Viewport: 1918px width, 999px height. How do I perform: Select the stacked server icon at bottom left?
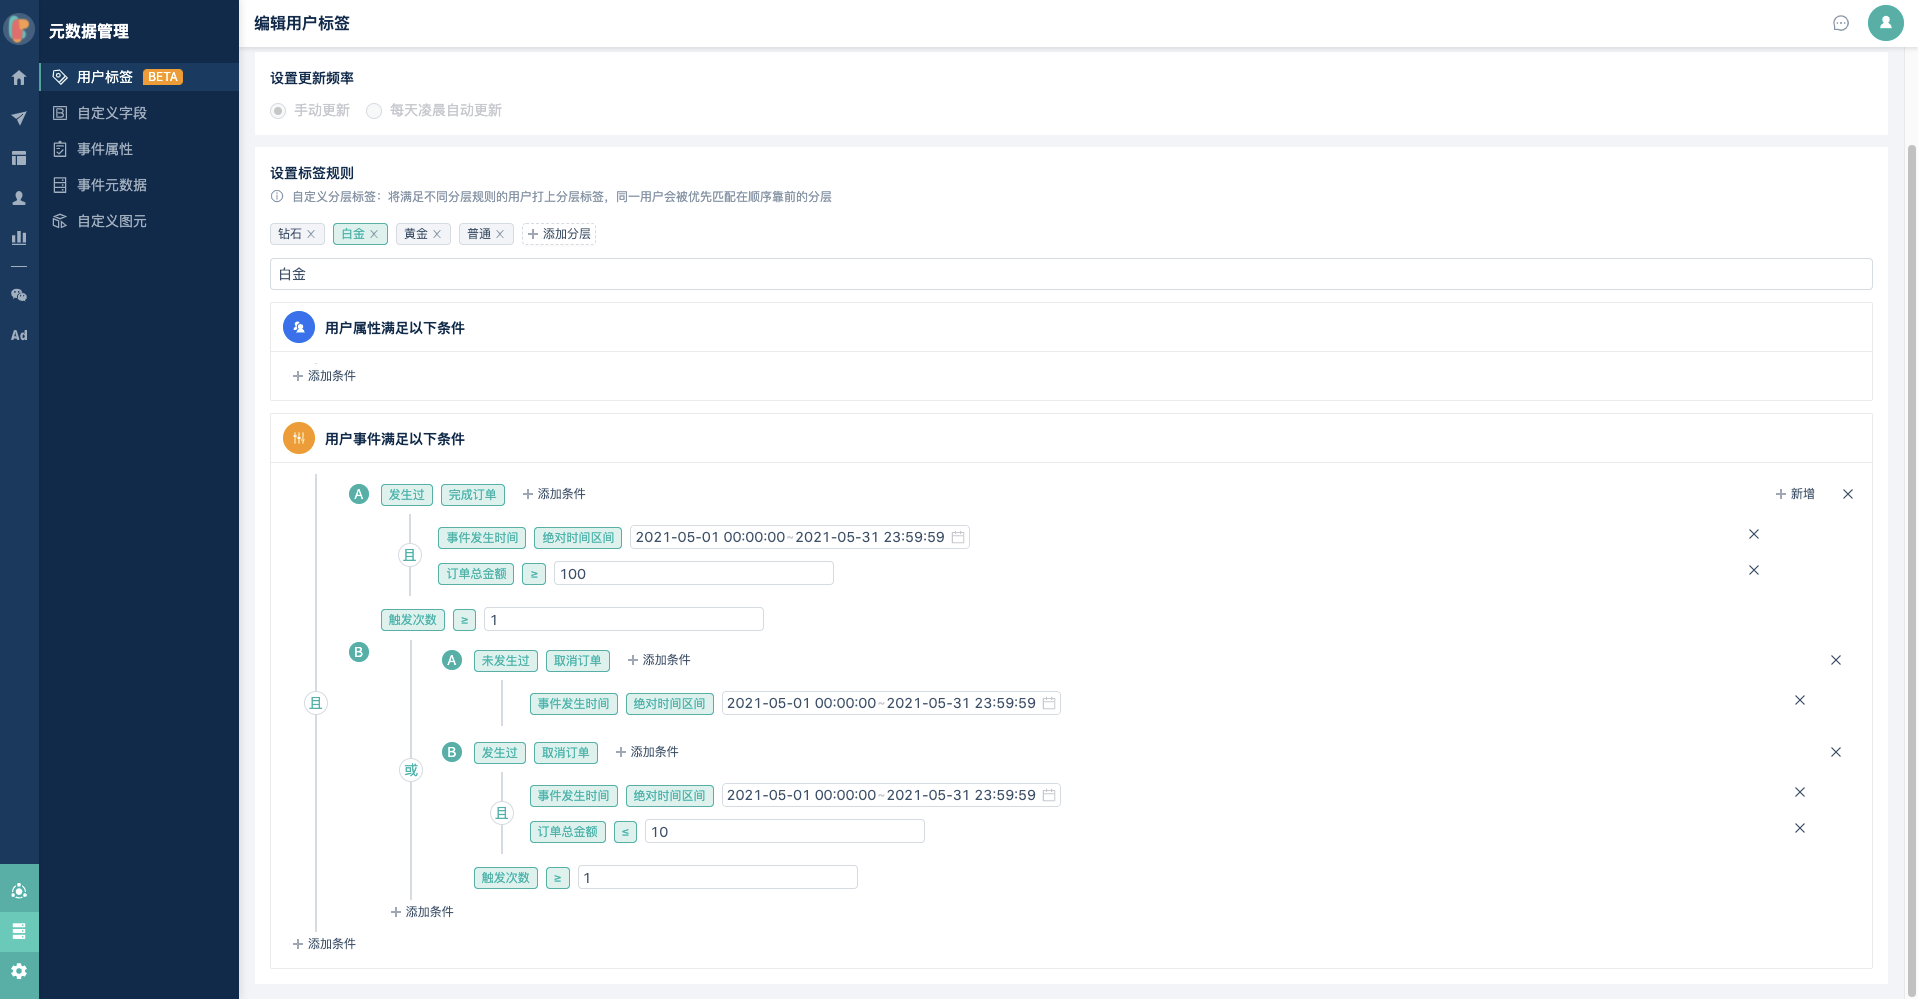pos(19,931)
